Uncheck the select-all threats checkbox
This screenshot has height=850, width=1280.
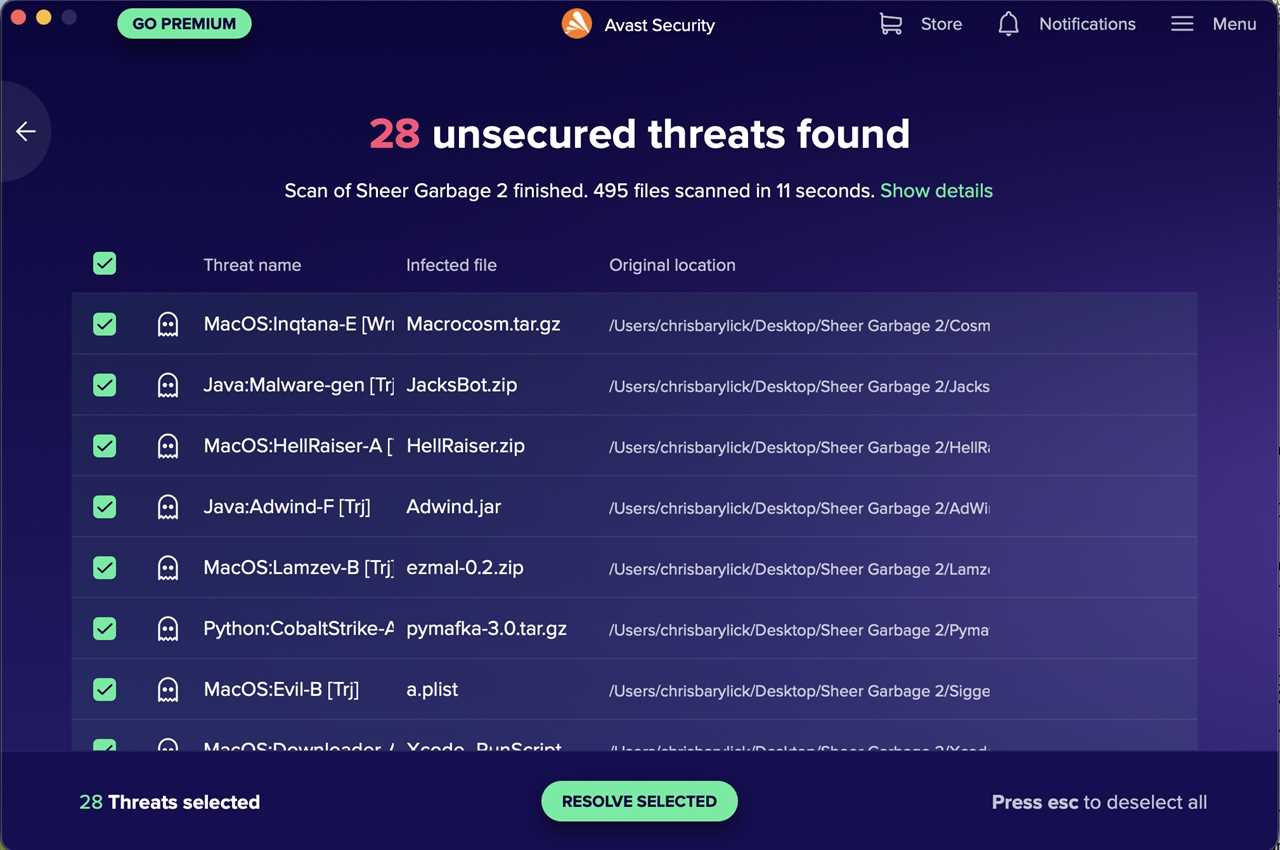104,263
